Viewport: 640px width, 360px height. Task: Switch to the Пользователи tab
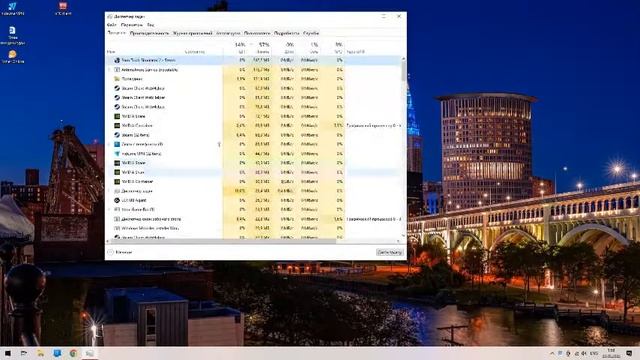[x=257, y=33]
